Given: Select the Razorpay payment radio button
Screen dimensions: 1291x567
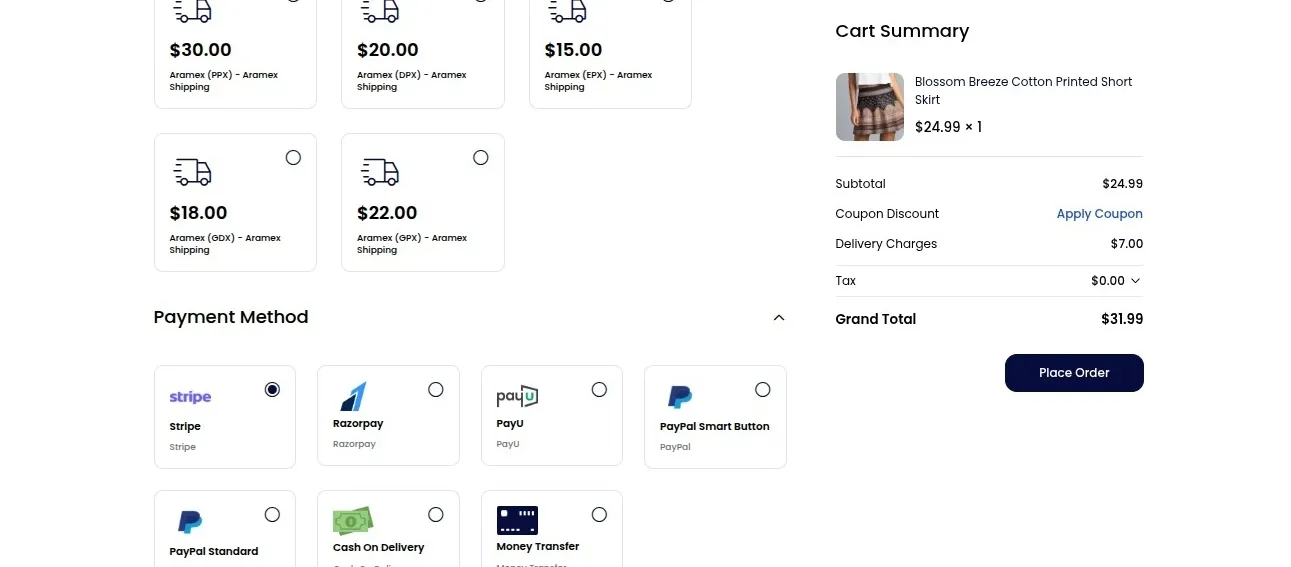Looking at the screenshot, I should tap(436, 389).
